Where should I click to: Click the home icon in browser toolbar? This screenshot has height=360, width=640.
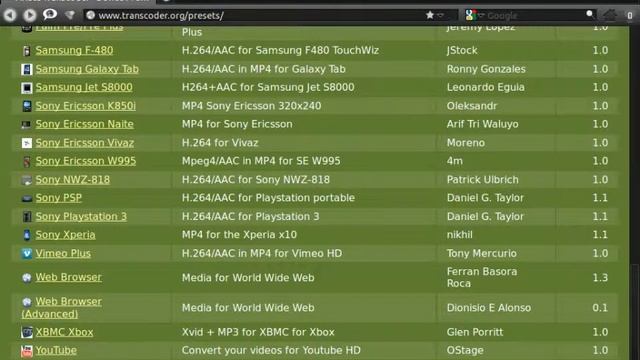pyautogui.click(x=610, y=16)
